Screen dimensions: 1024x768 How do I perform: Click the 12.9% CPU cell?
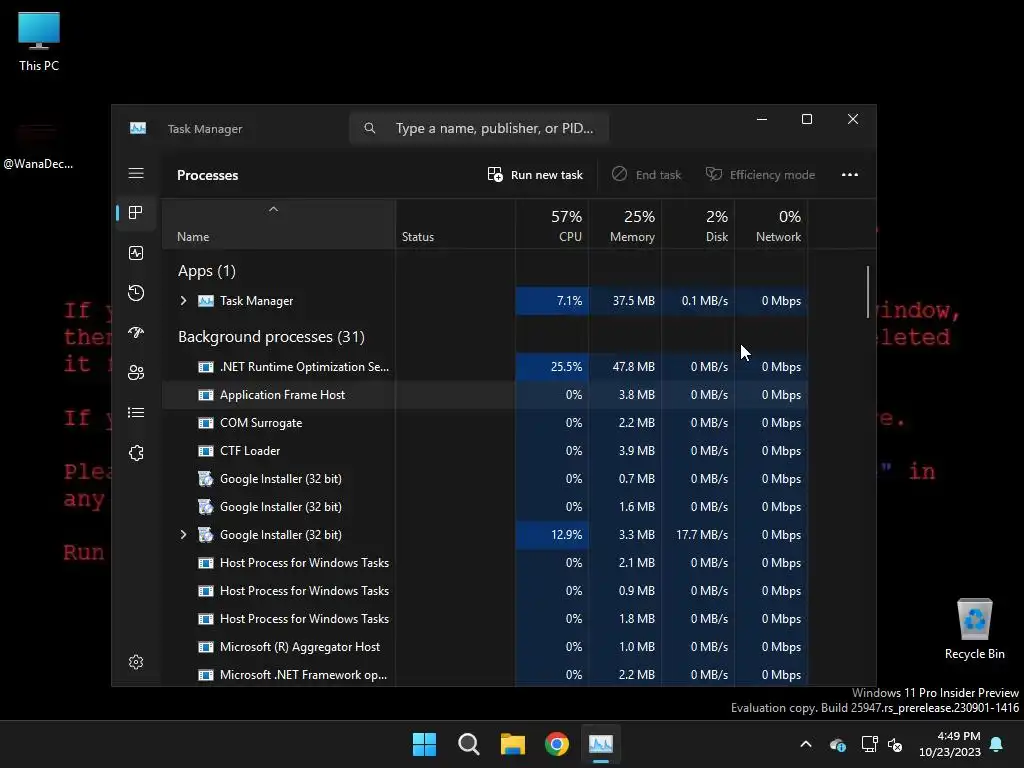(552, 535)
